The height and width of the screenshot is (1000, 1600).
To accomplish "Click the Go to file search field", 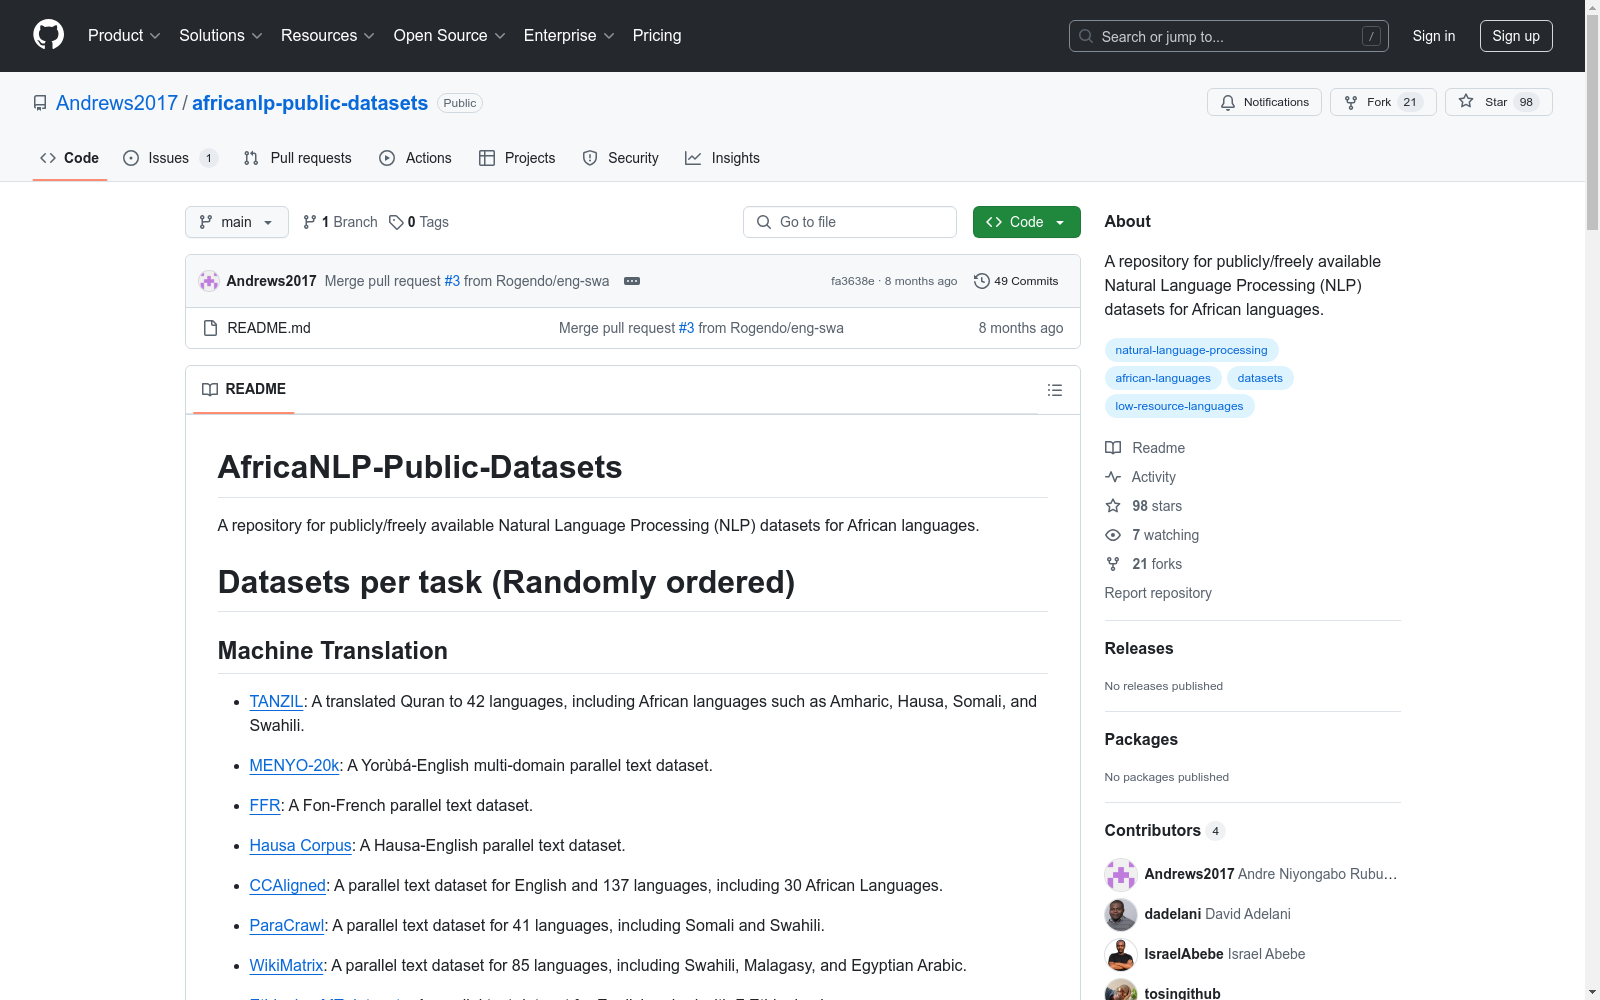I will 850,222.
